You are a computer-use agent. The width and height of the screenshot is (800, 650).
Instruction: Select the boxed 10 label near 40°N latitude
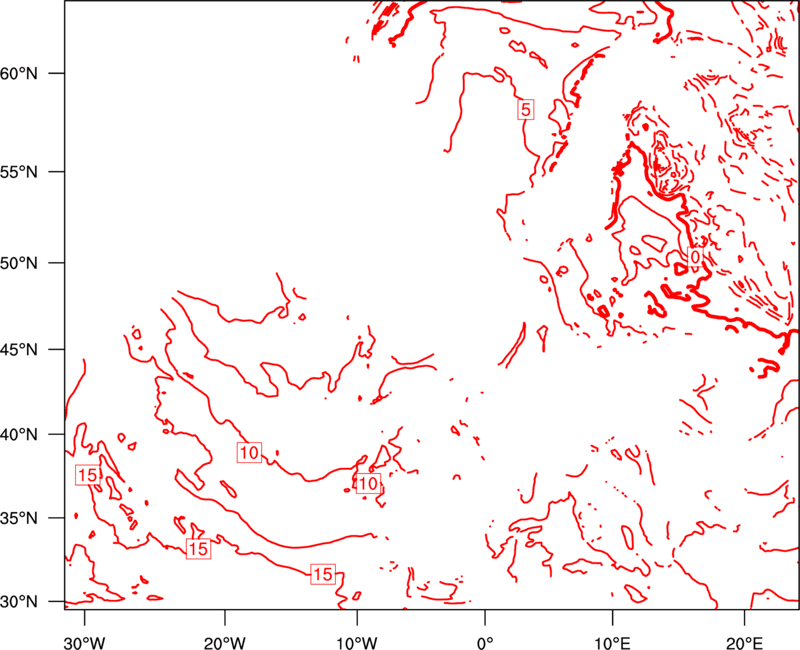tap(249, 453)
